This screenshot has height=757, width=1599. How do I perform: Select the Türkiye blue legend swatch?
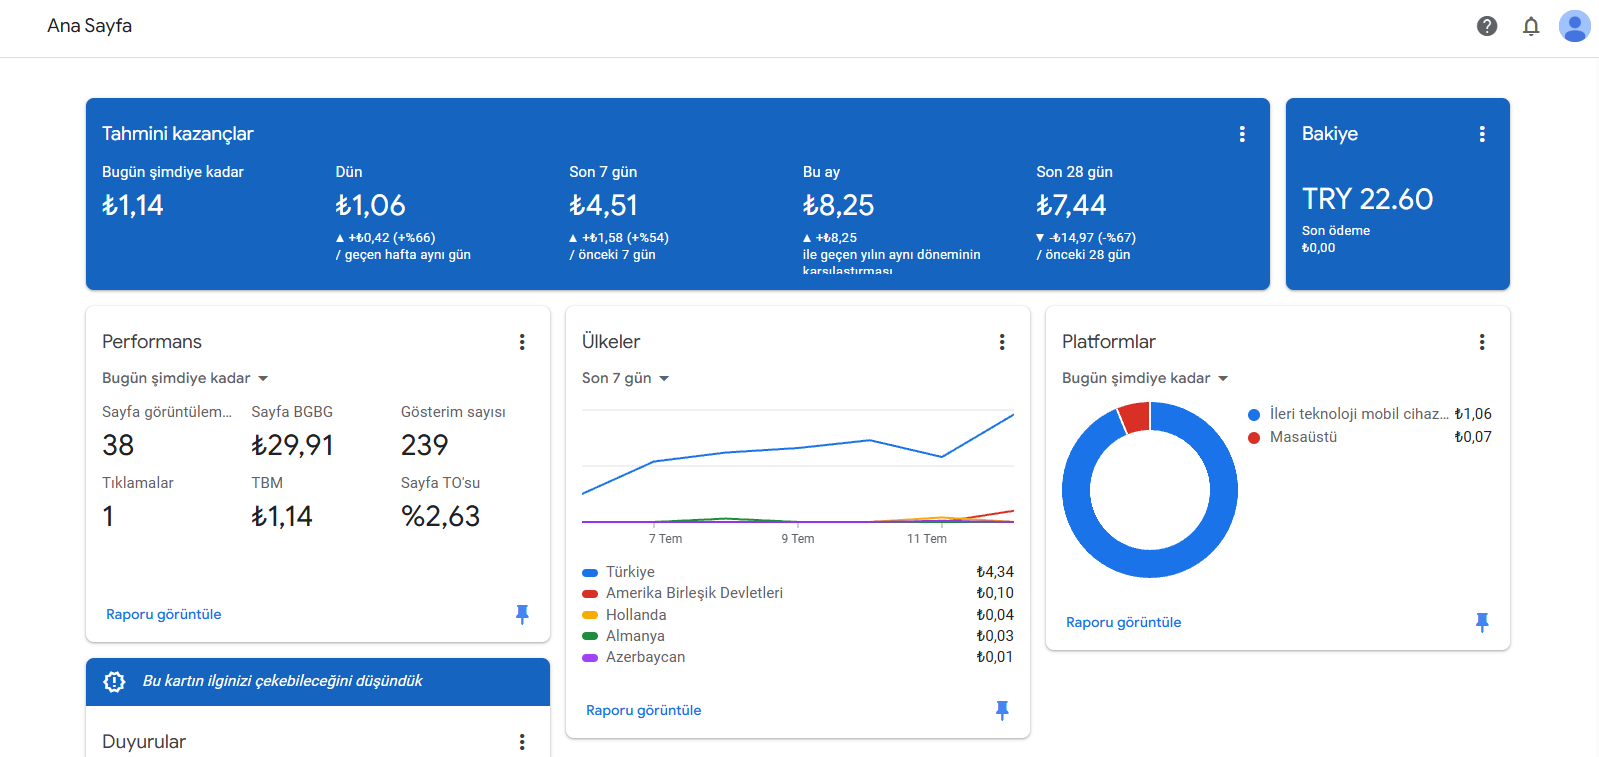pos(590,572)
